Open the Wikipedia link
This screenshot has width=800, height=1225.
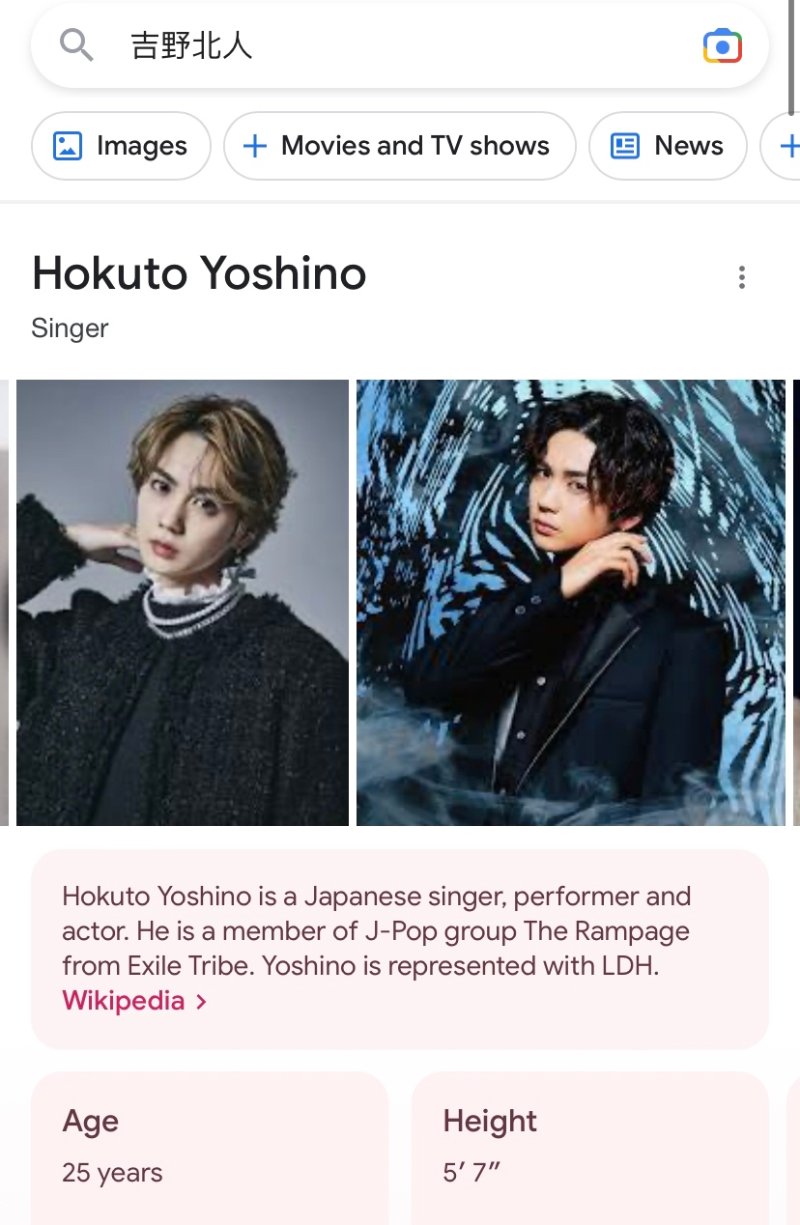[123, 1001]
